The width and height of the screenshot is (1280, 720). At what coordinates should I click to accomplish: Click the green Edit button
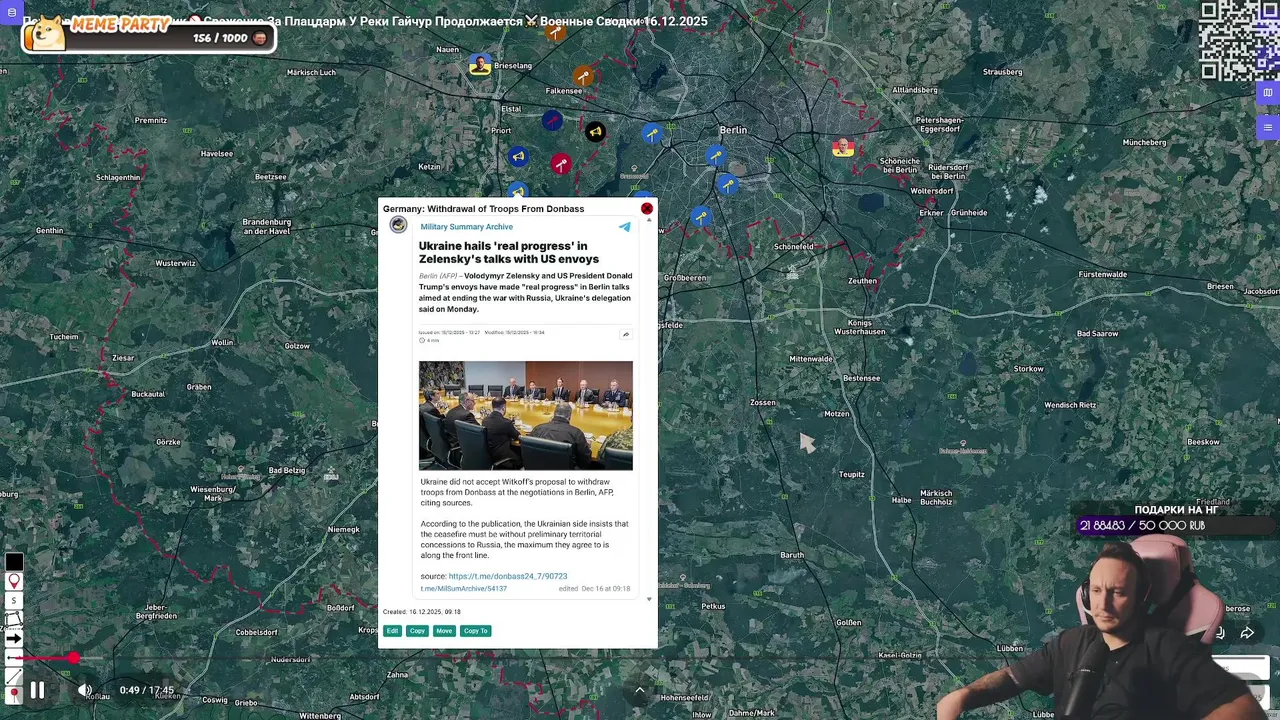392,631
